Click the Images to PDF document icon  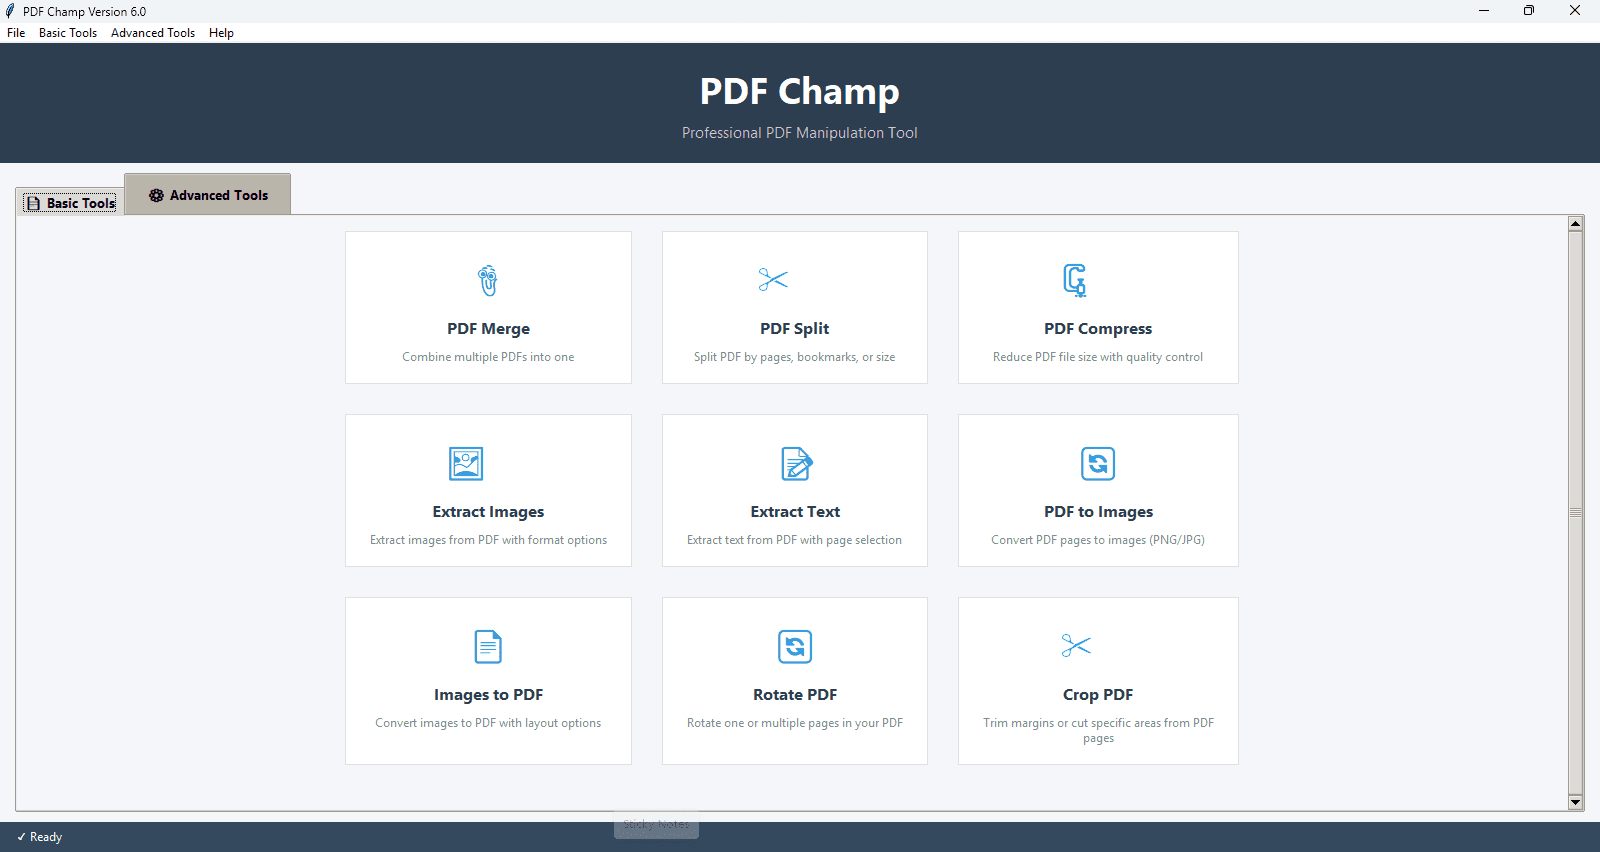[x=488, y=647]
